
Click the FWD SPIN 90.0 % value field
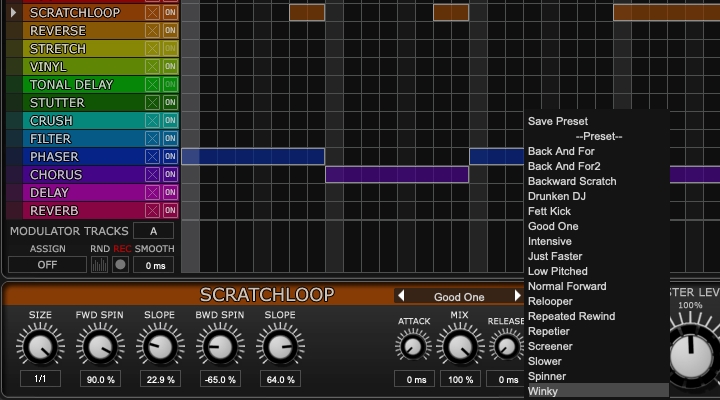(100, 379)
